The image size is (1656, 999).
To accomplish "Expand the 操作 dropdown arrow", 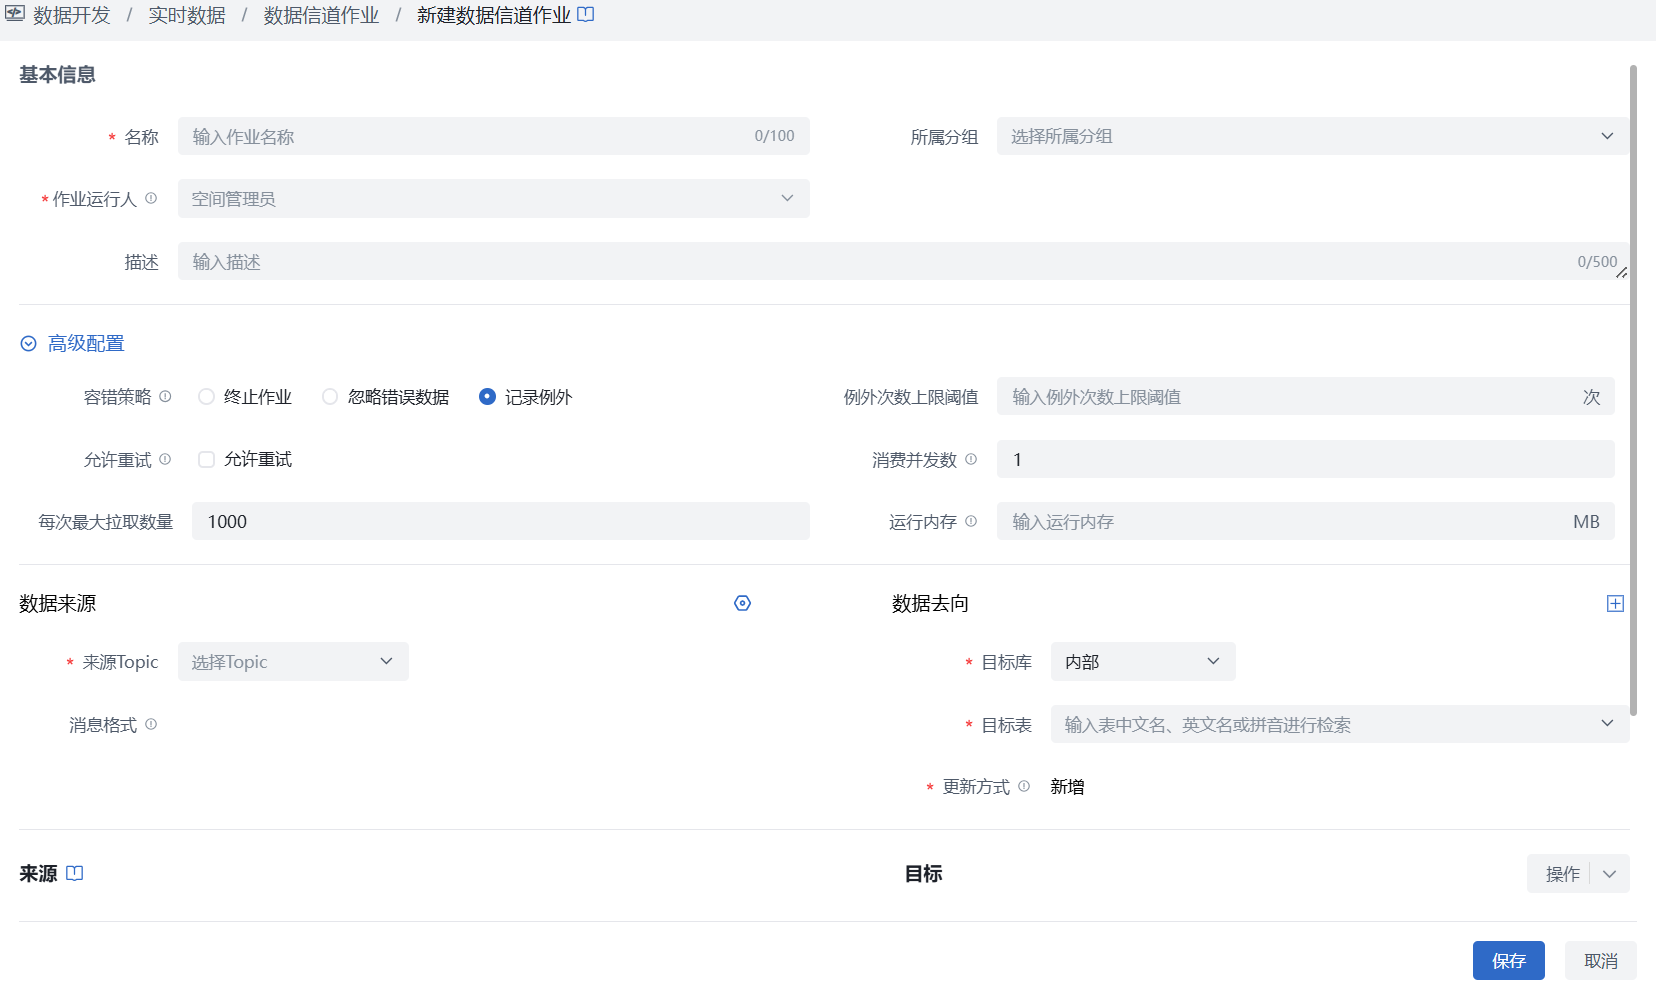I will click(x=1609, y=874).
